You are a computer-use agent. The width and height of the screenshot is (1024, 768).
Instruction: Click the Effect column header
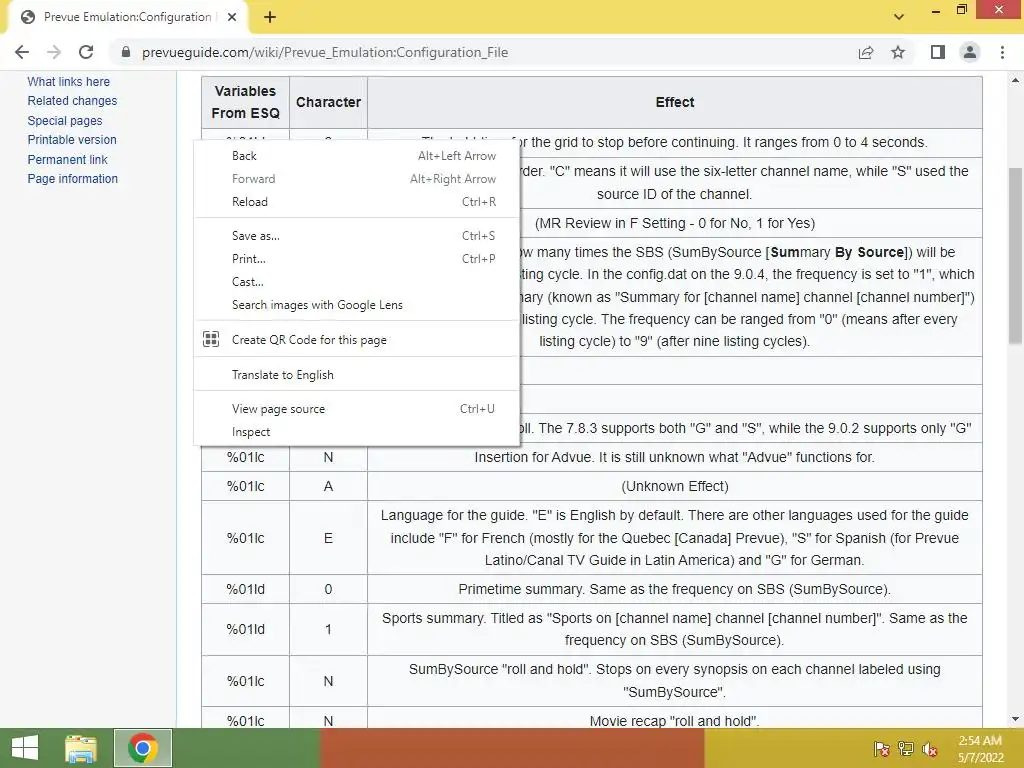[x=675, y=103]
